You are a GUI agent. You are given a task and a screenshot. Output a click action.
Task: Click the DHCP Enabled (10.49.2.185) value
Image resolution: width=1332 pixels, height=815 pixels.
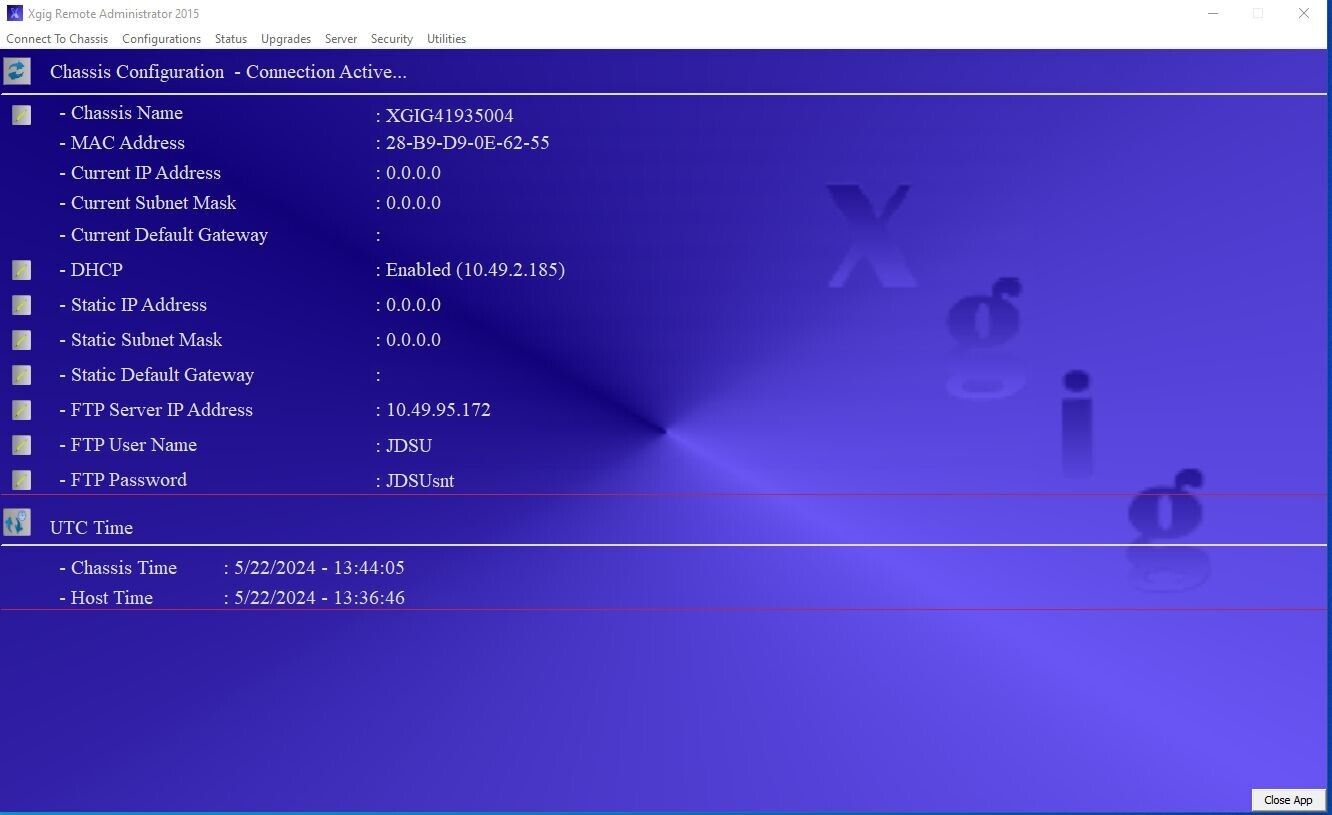[x=475, y=270]
